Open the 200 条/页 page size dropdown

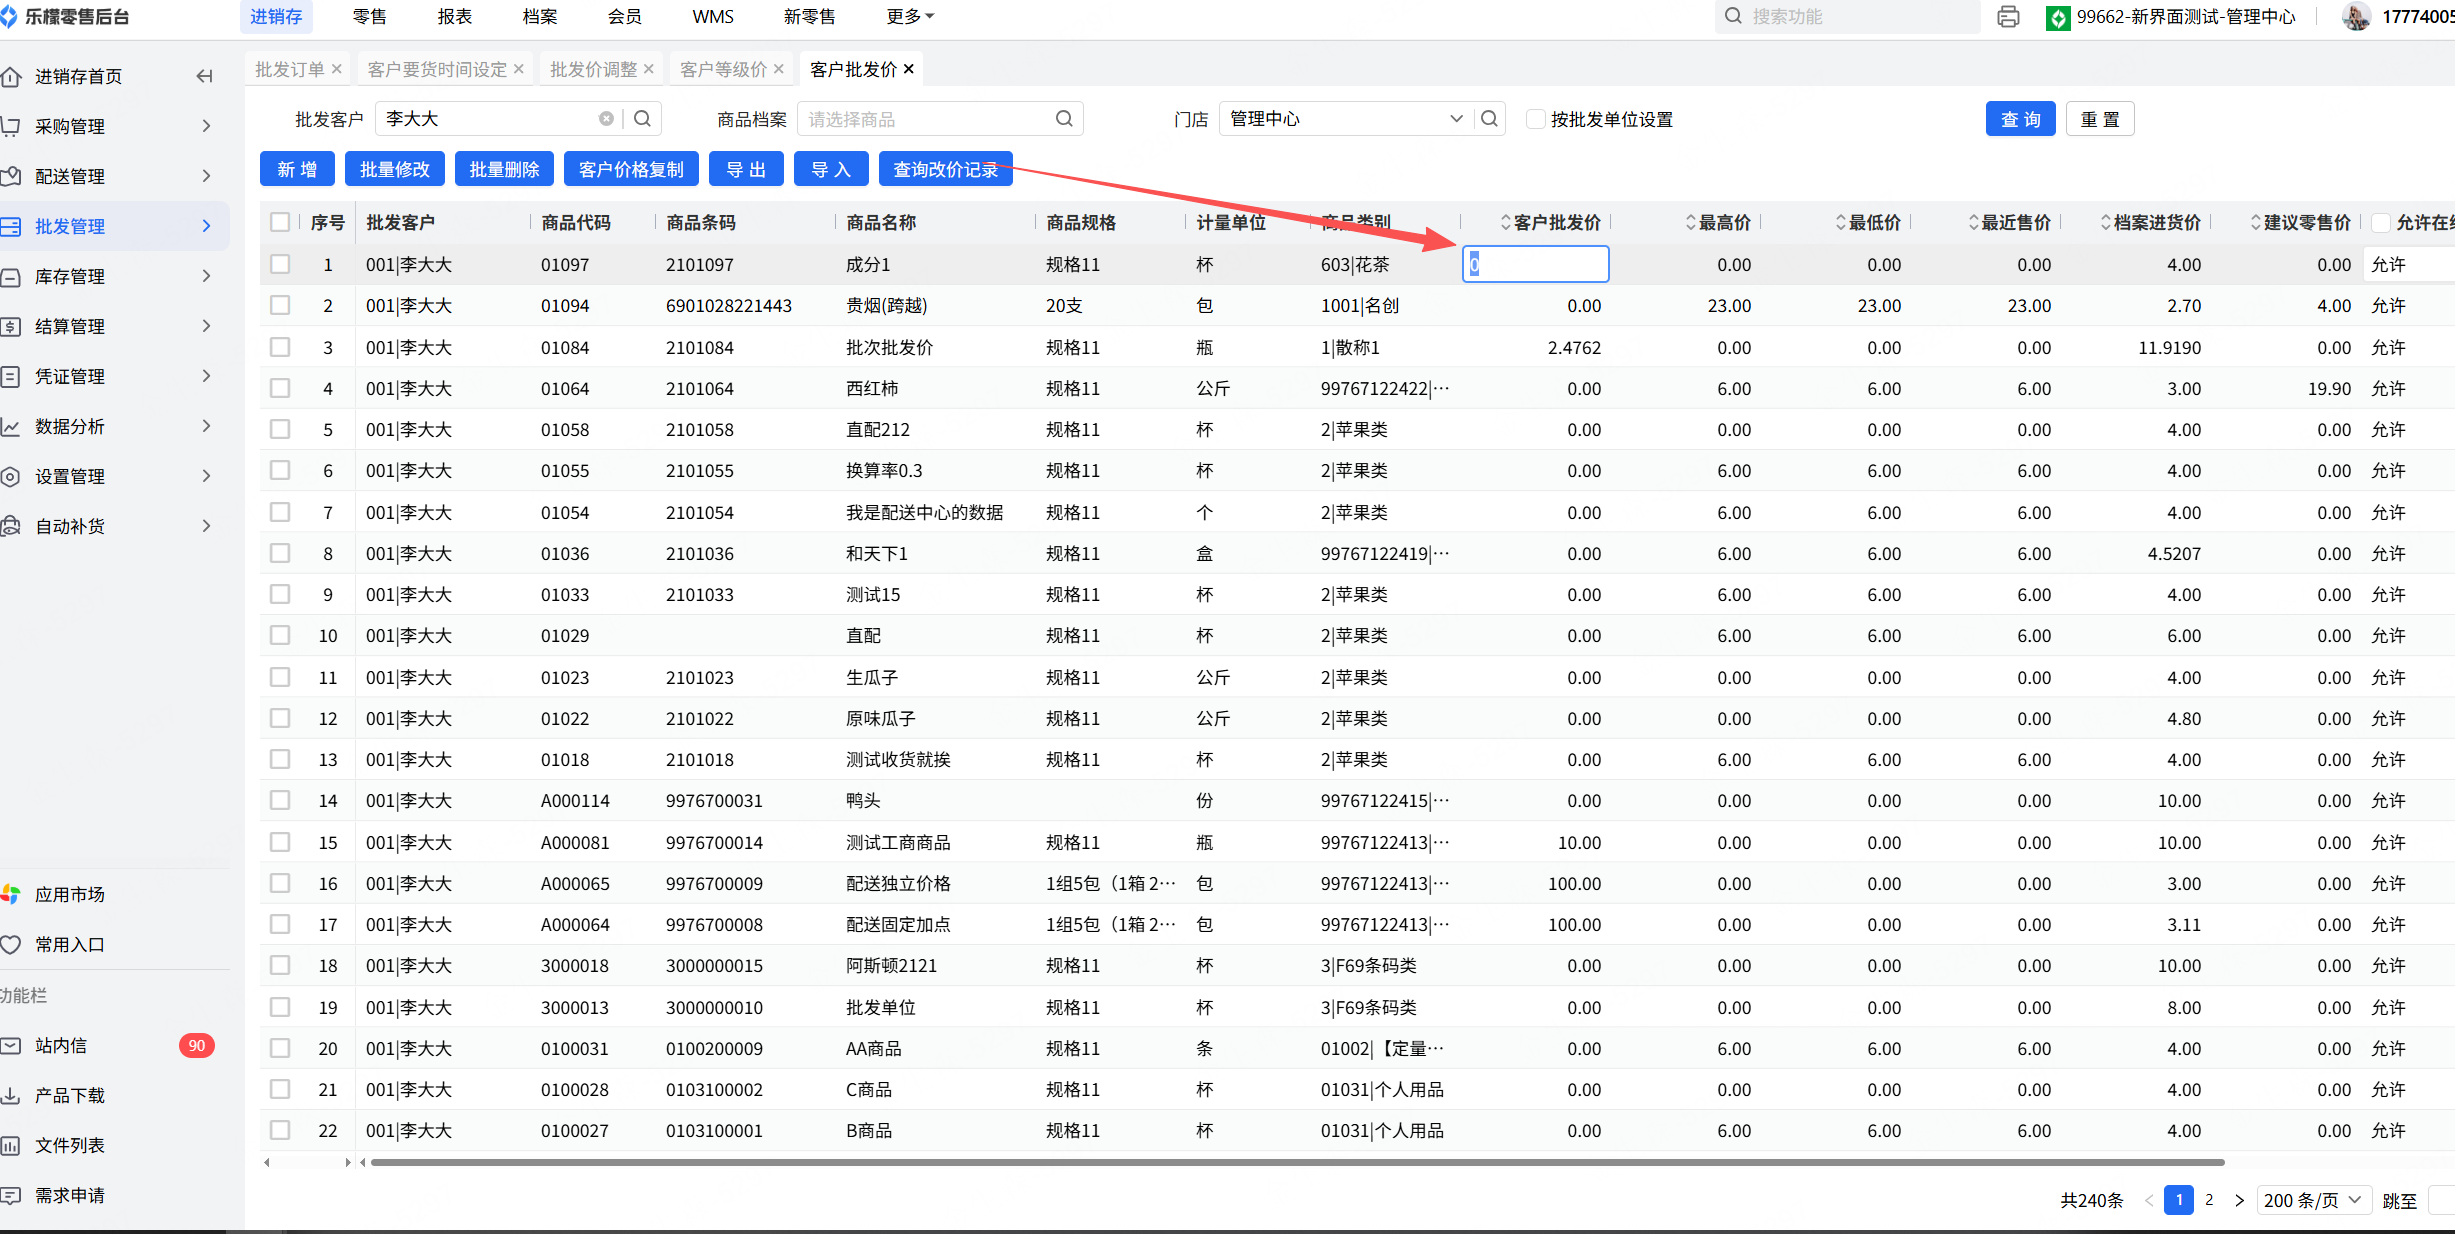(2313, 1200)
